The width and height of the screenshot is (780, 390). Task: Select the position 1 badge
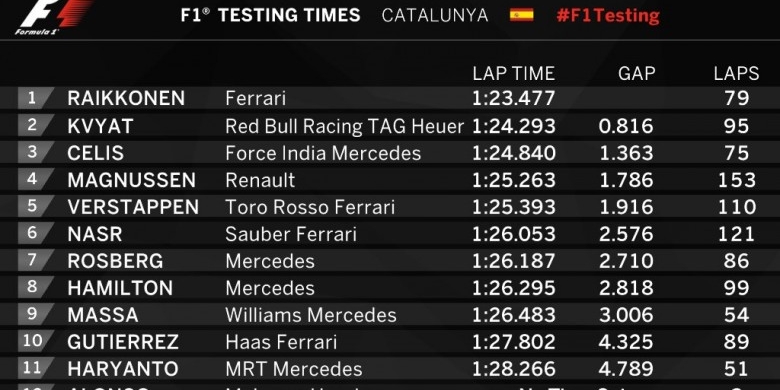coord(36,98)
